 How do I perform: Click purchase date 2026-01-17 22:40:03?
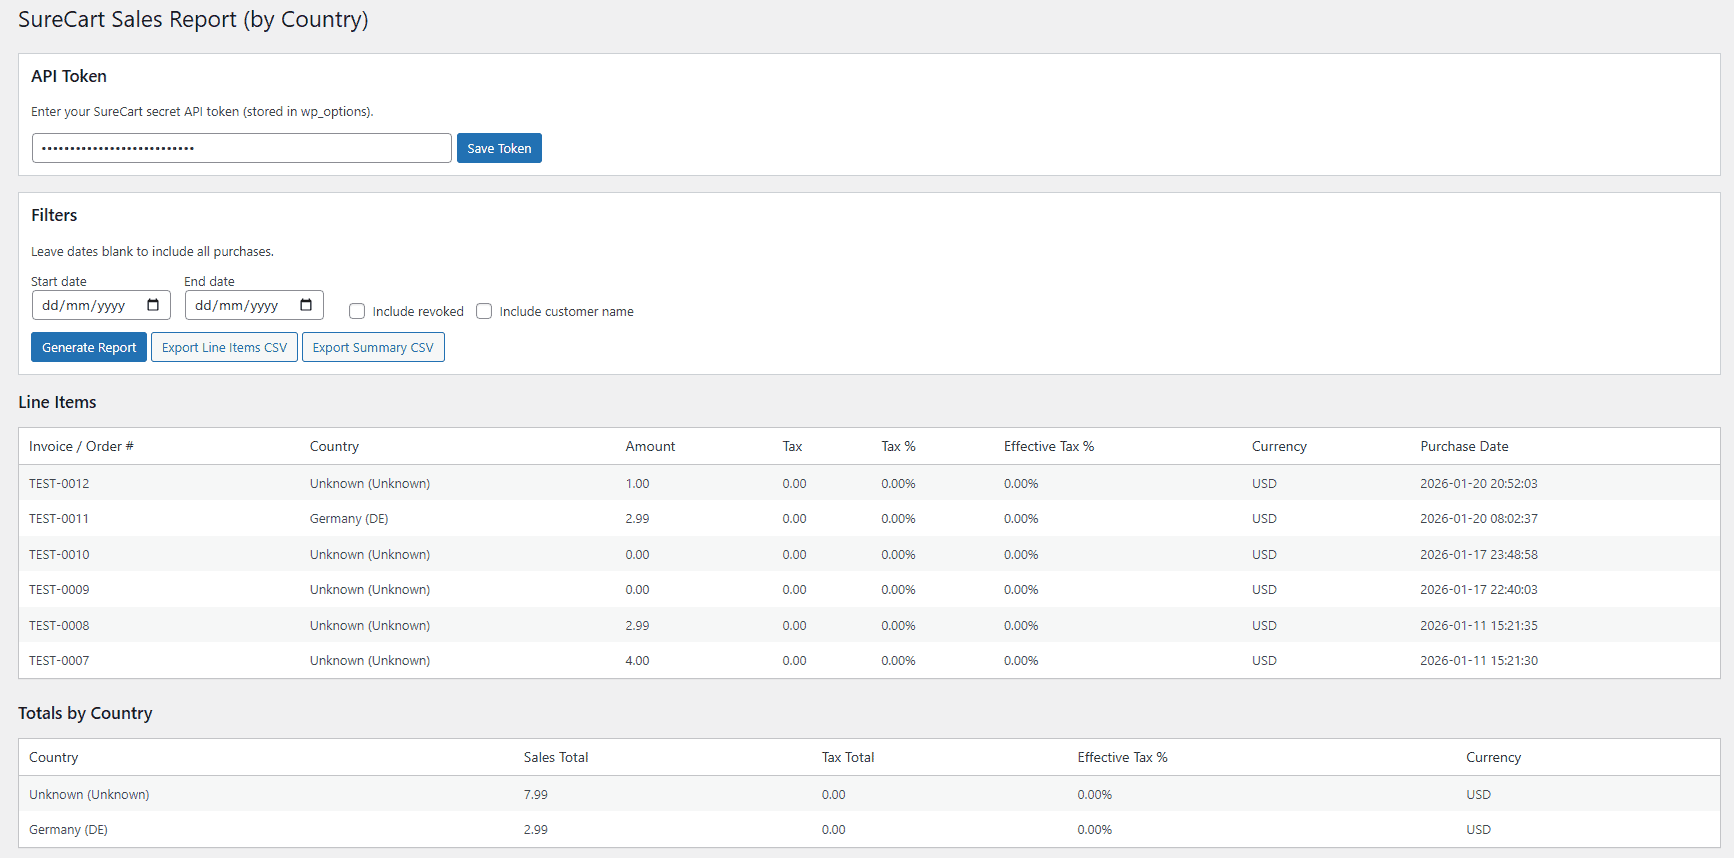[x=1479, y=589]
